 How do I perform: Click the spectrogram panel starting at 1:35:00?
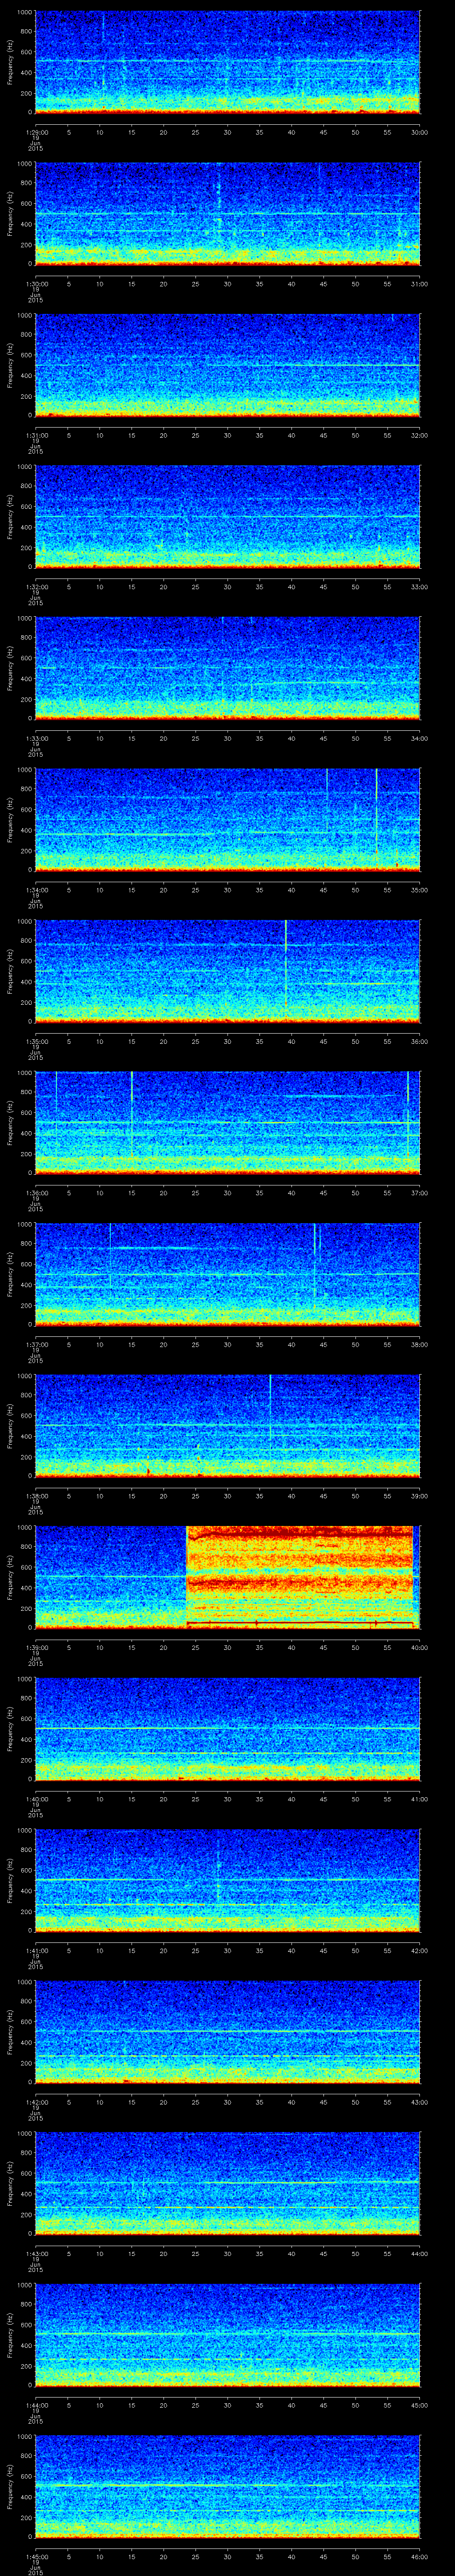click(x=228, y=971)
